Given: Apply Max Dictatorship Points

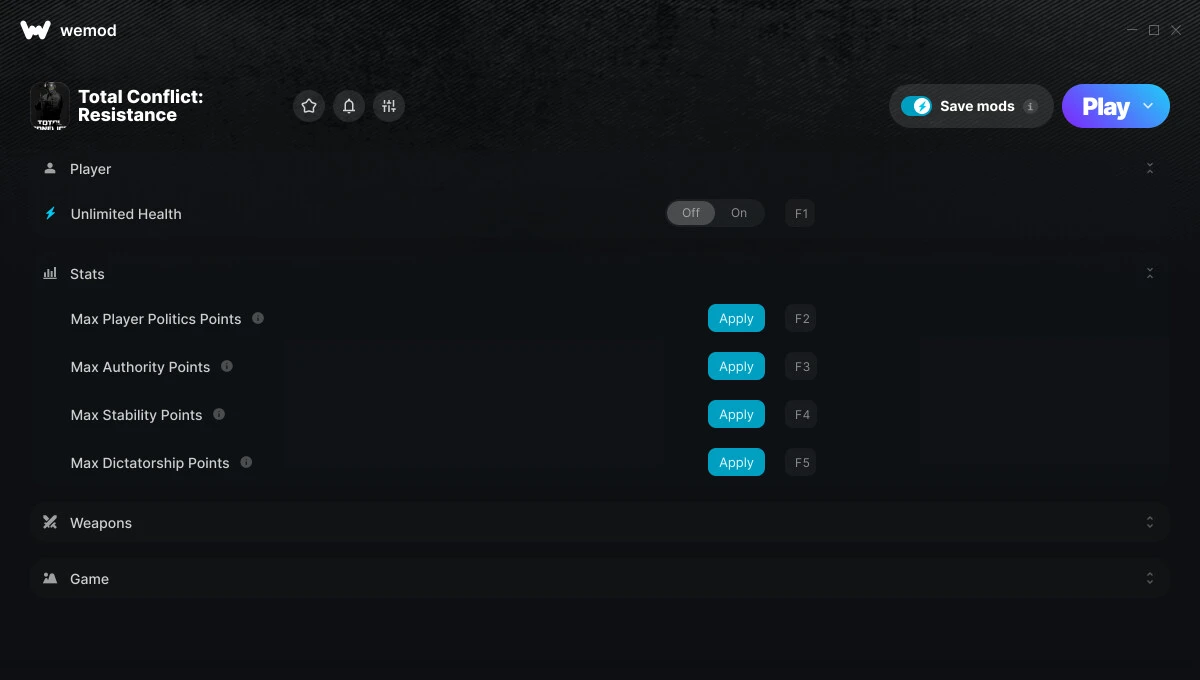Looking at the screenshot, I should pos(736,462).
